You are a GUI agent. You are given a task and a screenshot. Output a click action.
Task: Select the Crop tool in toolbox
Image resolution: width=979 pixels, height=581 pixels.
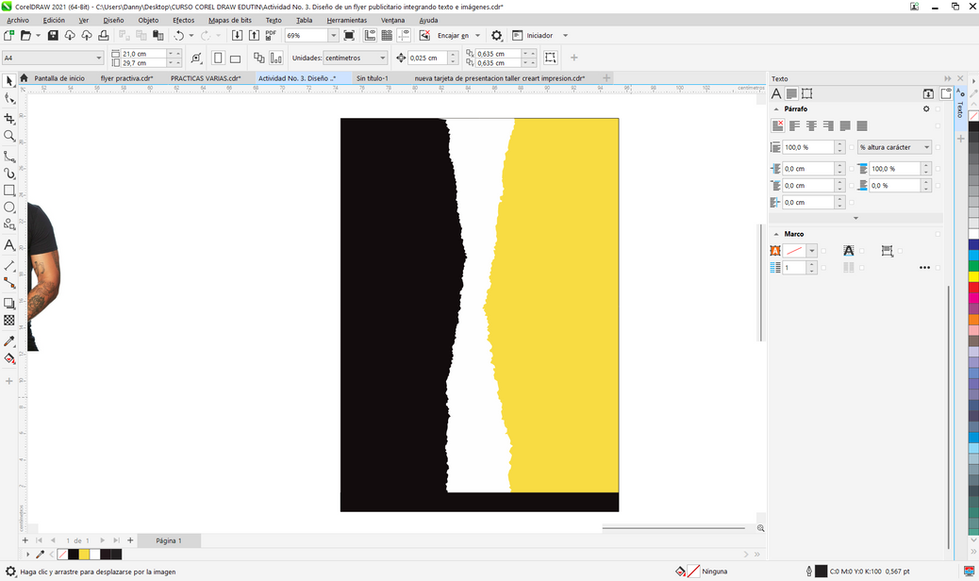click(9, 118)
